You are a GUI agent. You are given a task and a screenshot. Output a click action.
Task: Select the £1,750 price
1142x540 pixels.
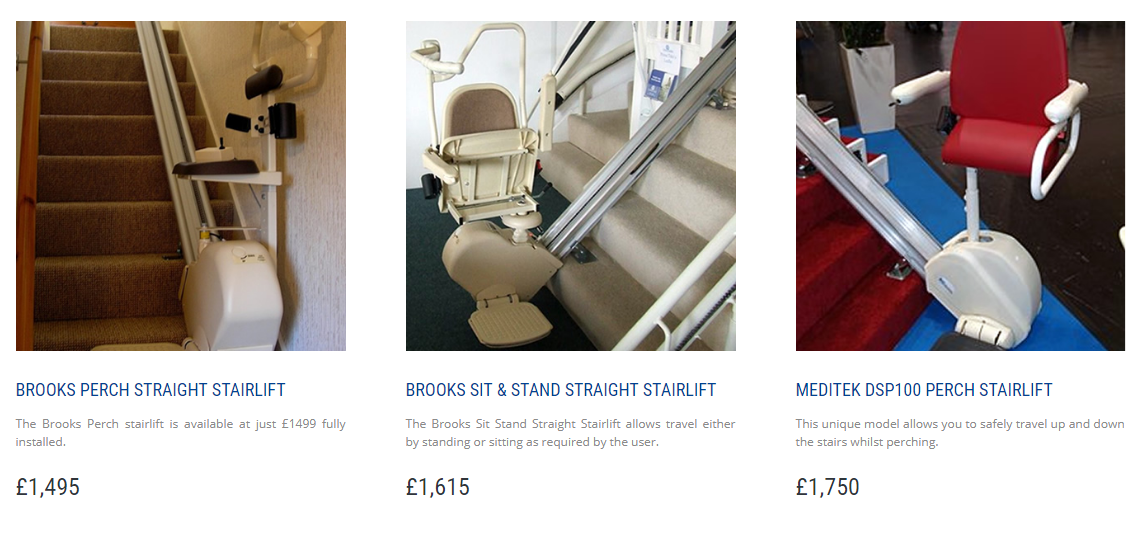click(x=827, y=487)
